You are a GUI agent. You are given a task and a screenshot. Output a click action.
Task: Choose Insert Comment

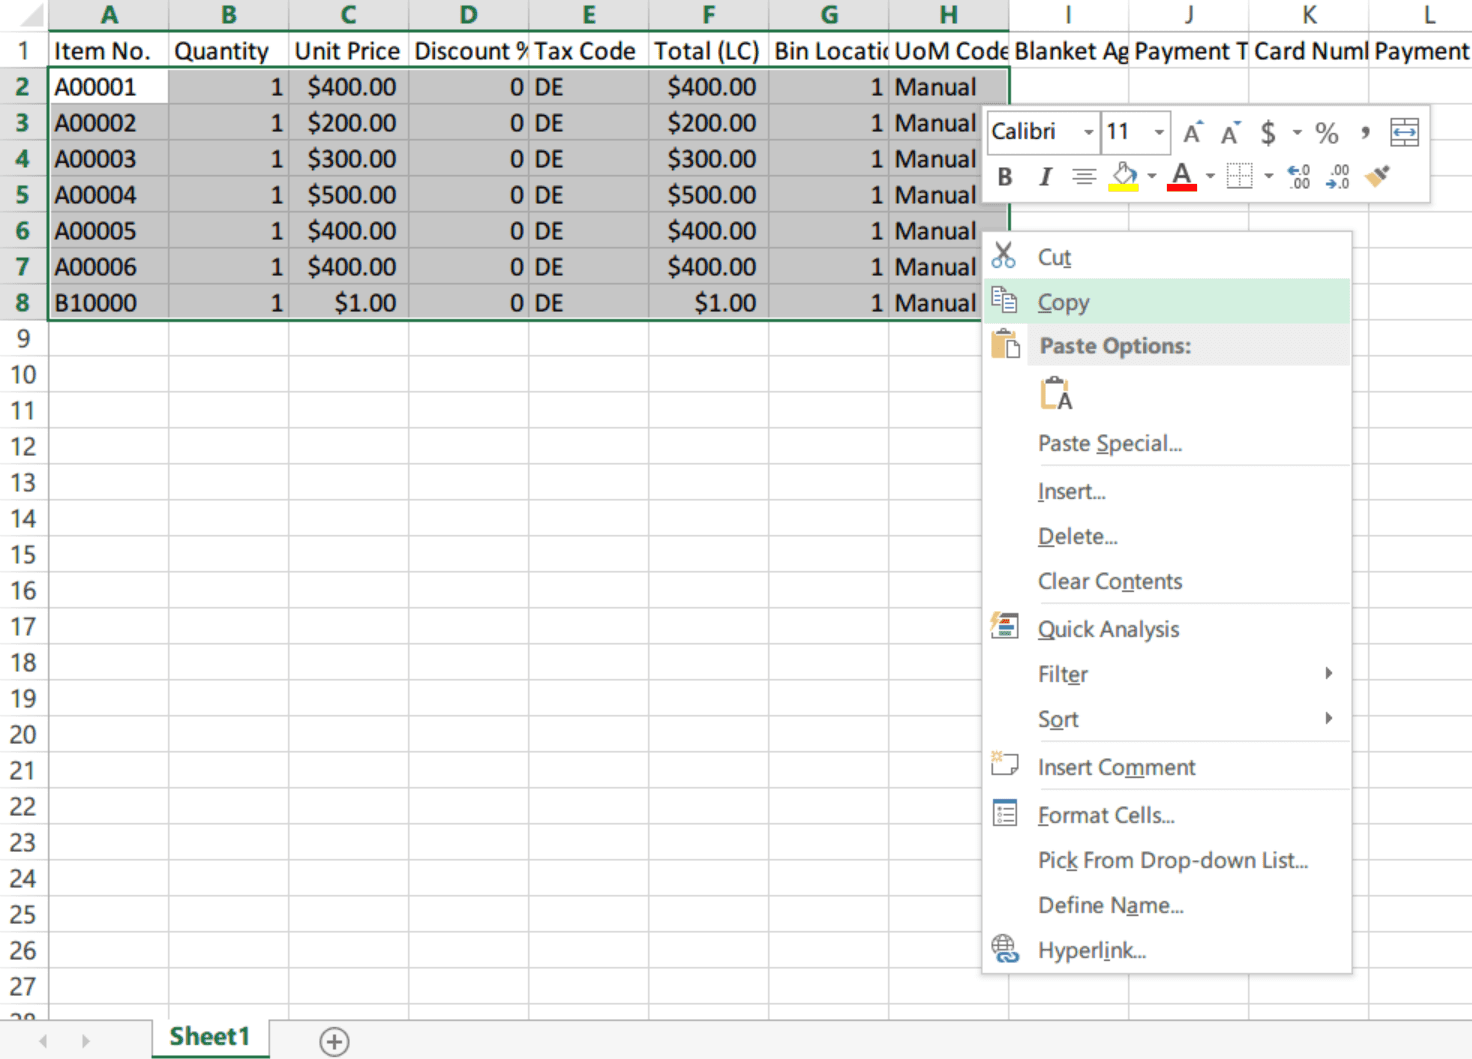[x=1167, y=767]
